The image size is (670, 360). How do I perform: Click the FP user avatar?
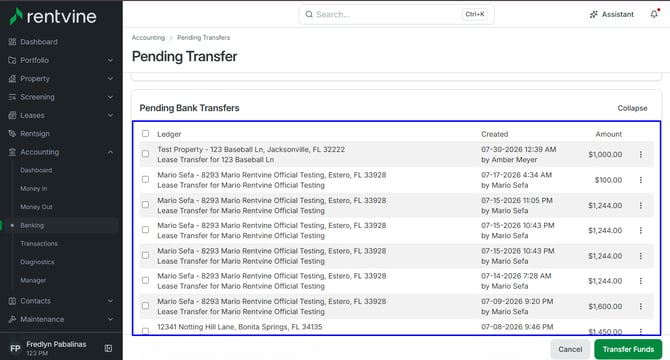click(15, 348)
